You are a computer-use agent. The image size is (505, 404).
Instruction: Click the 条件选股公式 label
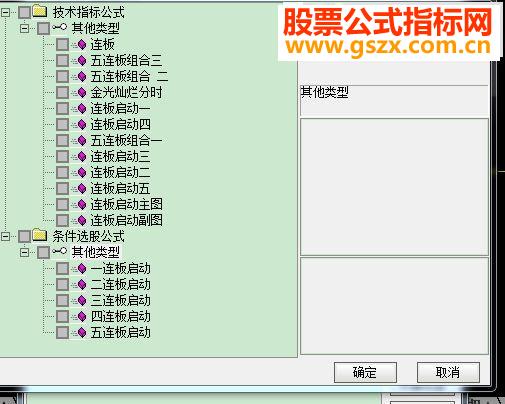point(89,236)
